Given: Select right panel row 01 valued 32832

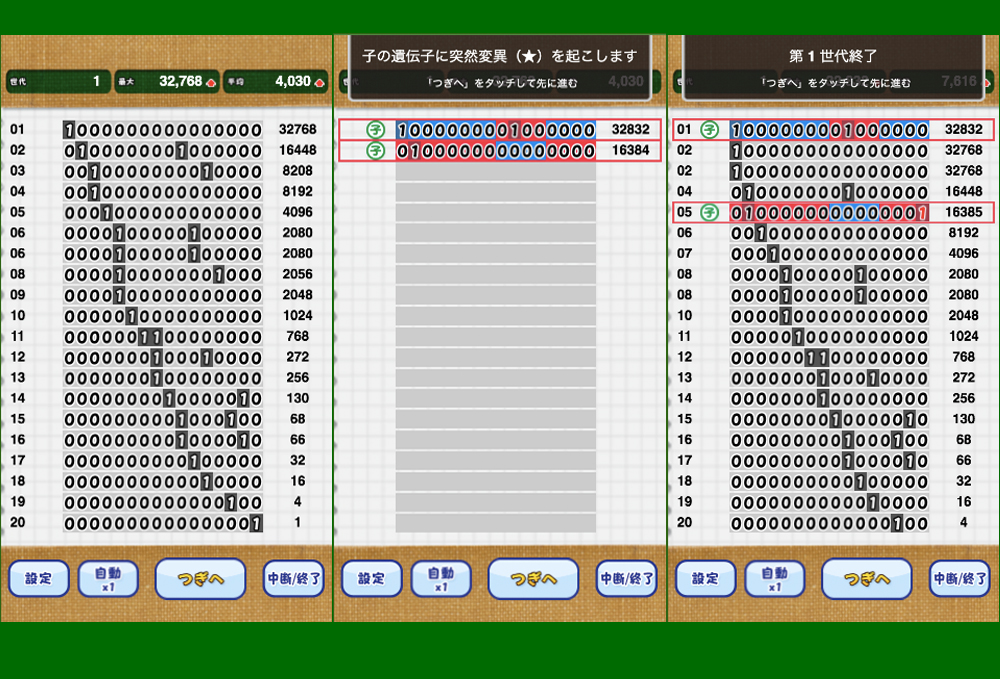Looking at the screenshot, I should 834,129.
